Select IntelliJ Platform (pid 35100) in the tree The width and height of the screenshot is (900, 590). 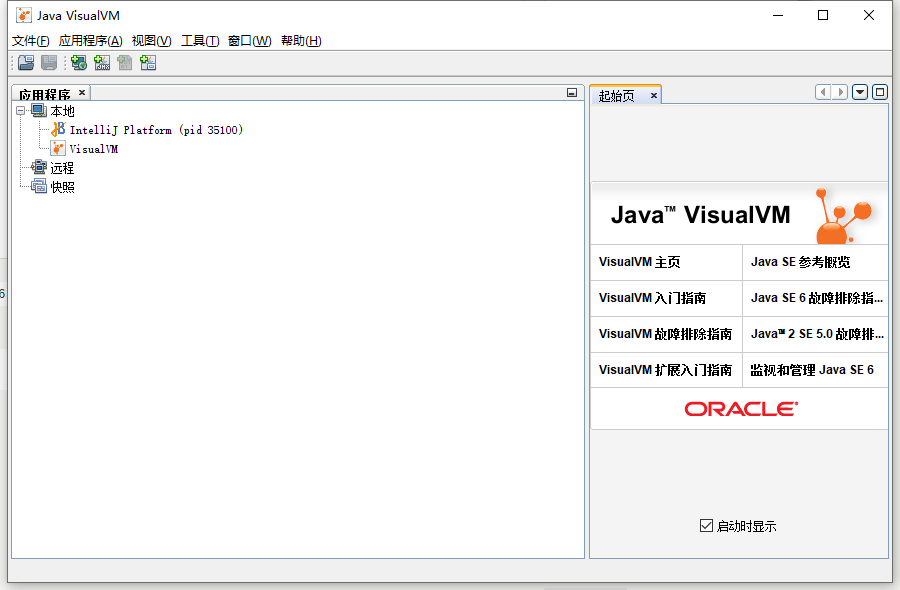tap(156, 130)
